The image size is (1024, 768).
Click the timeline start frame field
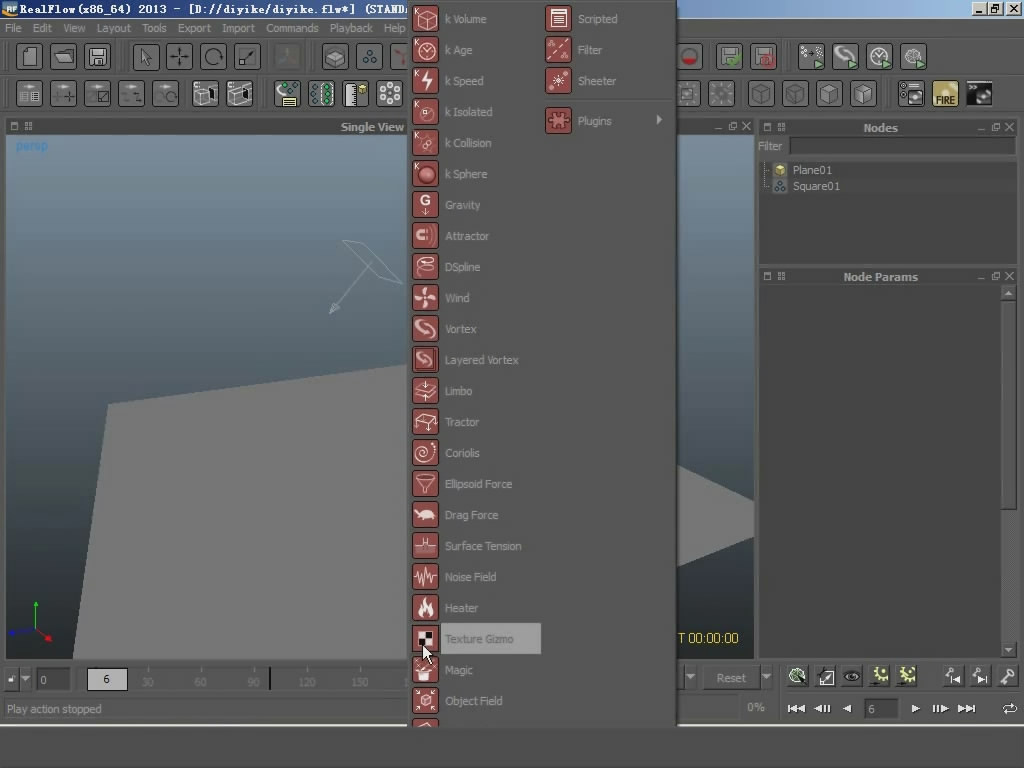click(53, 680)
